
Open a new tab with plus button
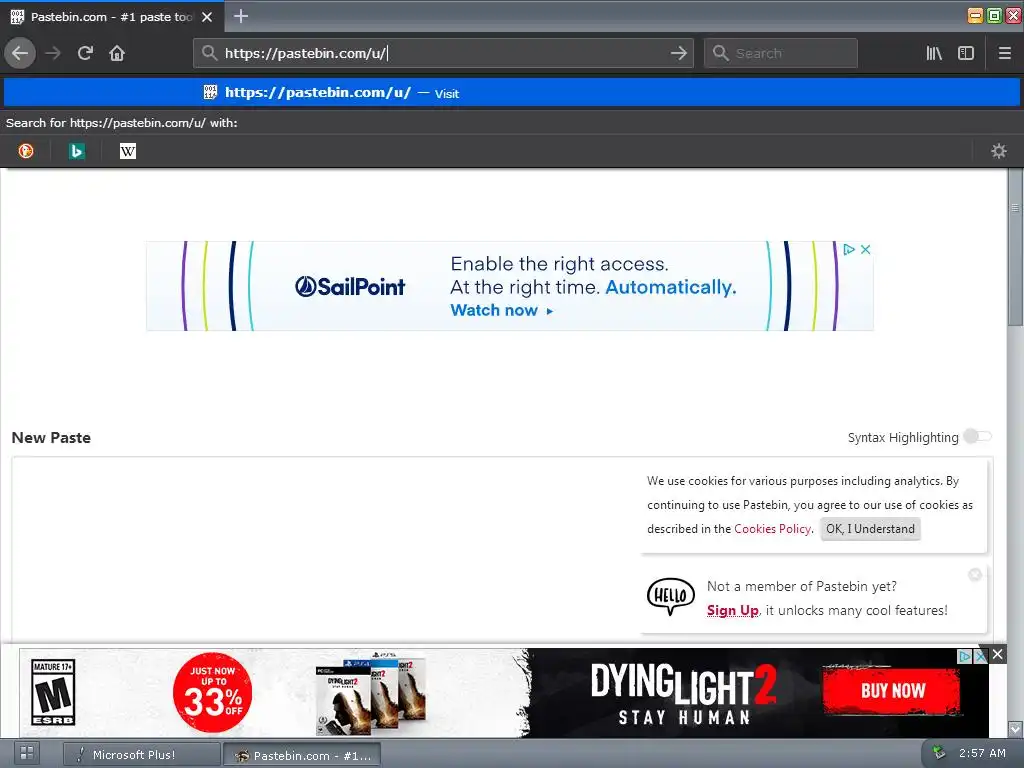click(x=241, y=16)
